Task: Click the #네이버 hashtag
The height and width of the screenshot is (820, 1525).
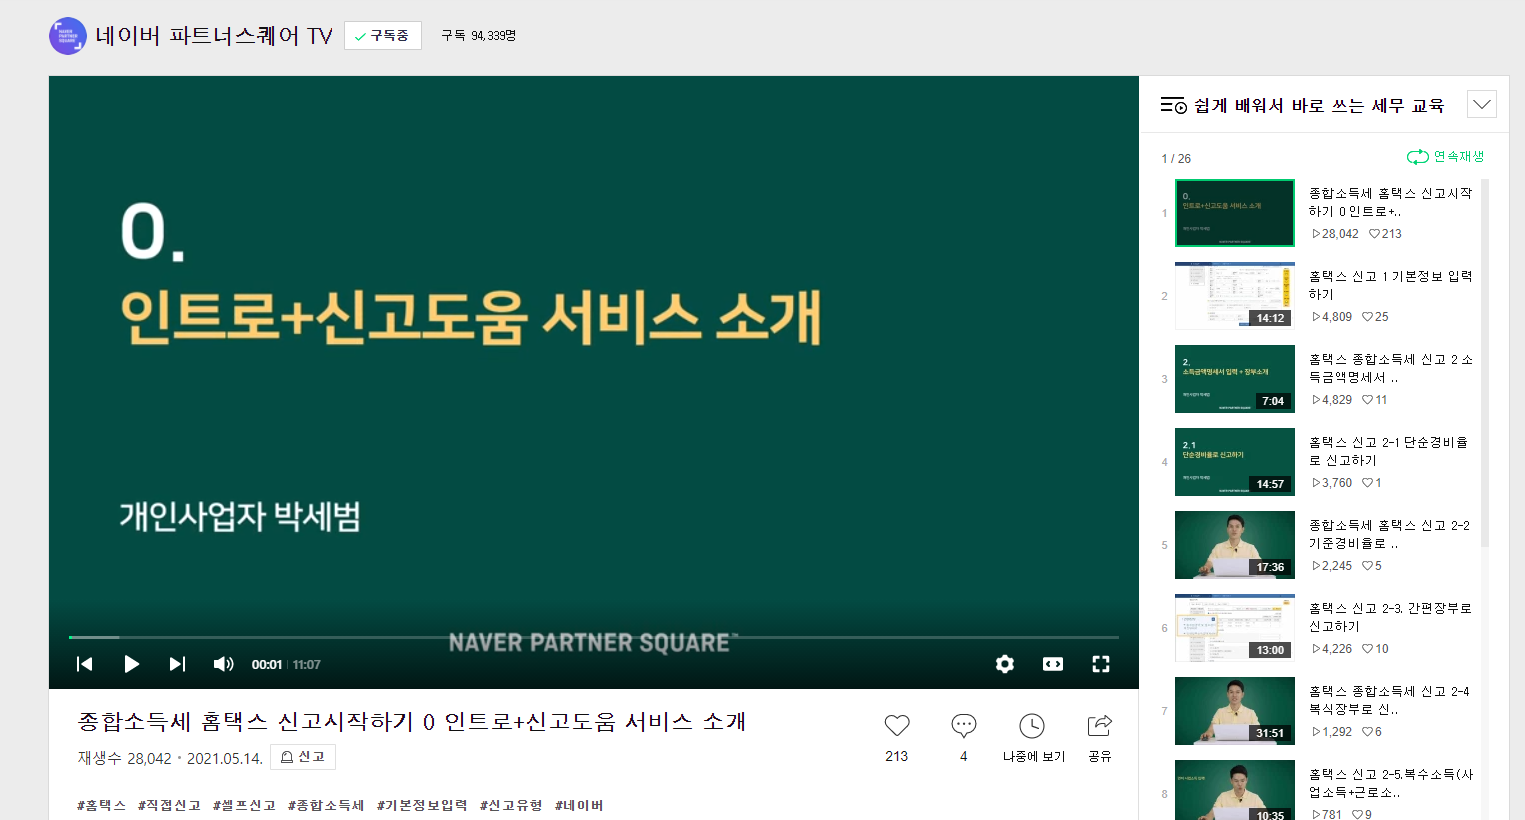Action: pyautogui.click(x=579, y=805)
